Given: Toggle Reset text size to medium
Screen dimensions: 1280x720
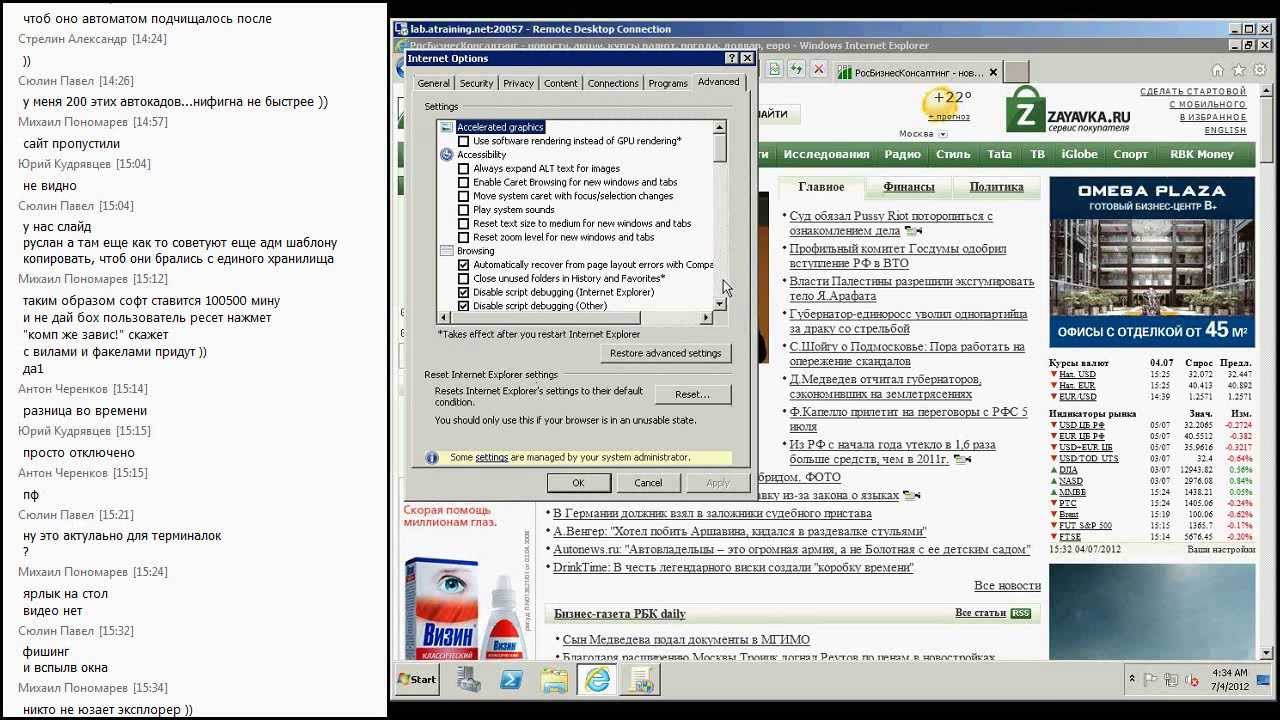Looking at the screenshot, I should coord(463,224).
